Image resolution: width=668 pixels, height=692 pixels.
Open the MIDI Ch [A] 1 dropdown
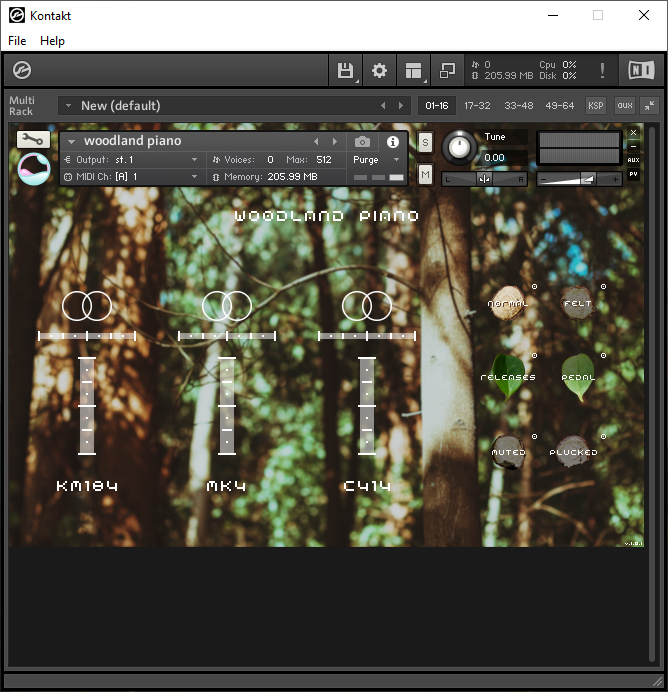(133, 177)
